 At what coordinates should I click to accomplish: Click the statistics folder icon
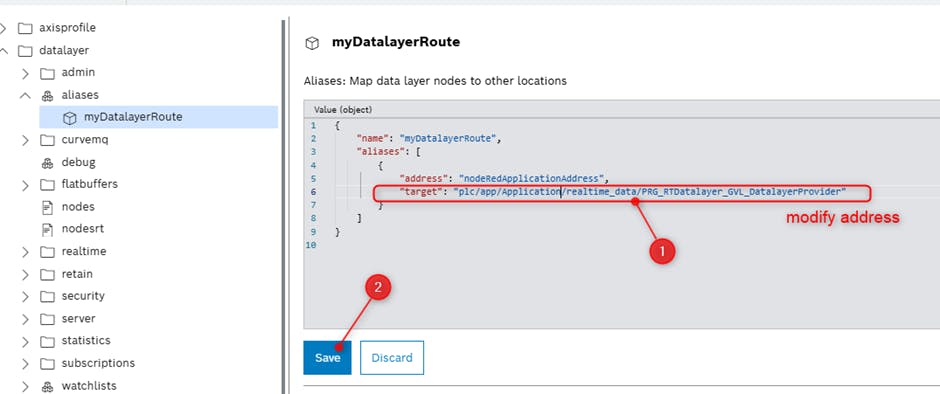click(x=47, y=342)
